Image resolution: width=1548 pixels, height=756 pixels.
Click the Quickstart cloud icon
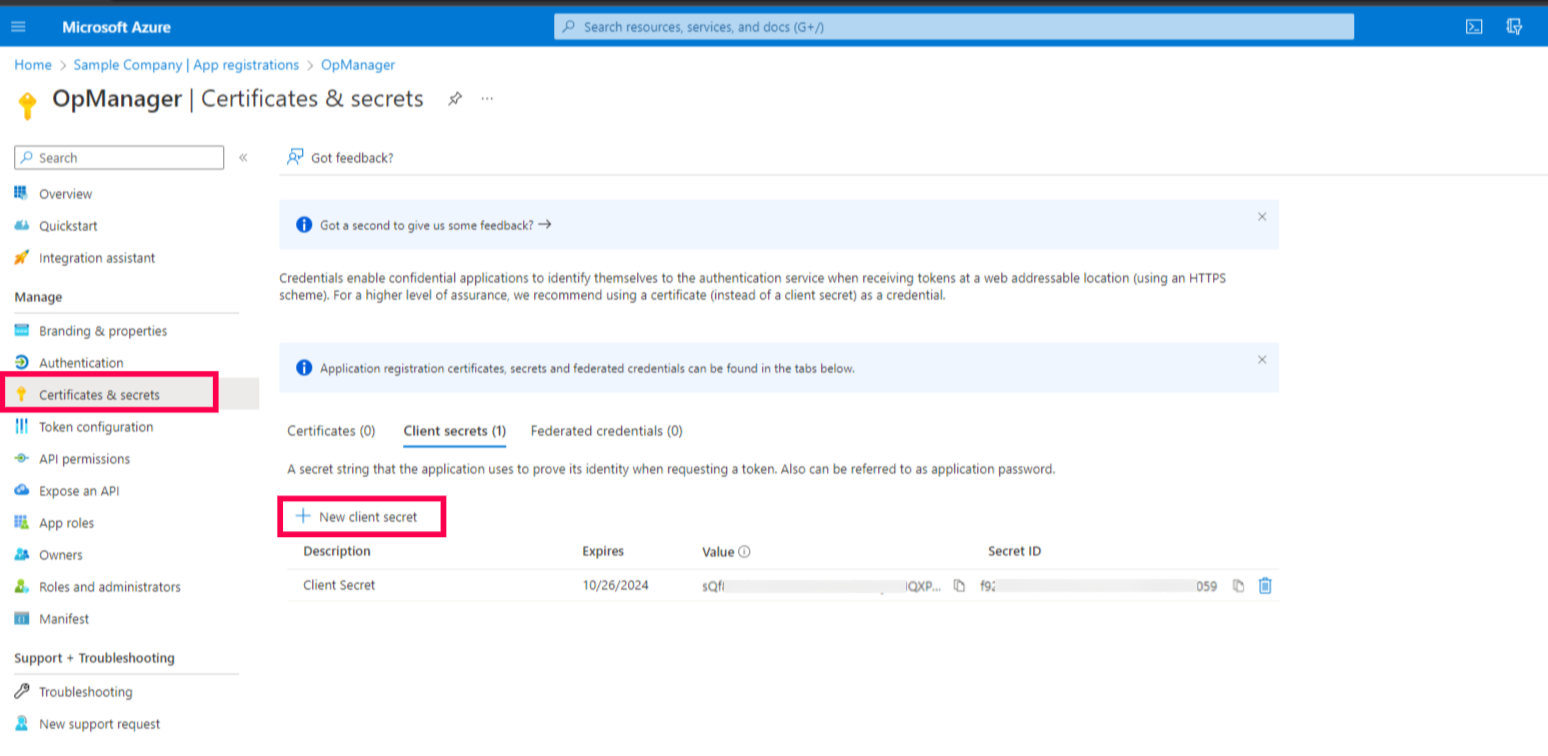click(22, 226)
